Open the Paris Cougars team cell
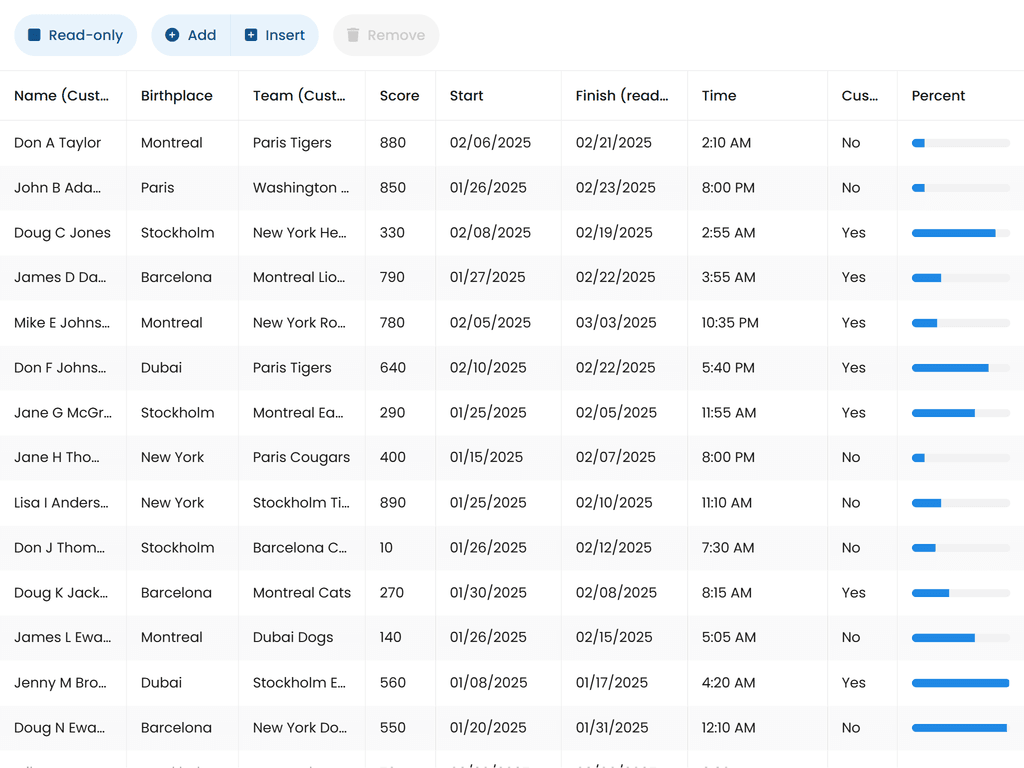 pyautogui.click(x=301, y=458)
